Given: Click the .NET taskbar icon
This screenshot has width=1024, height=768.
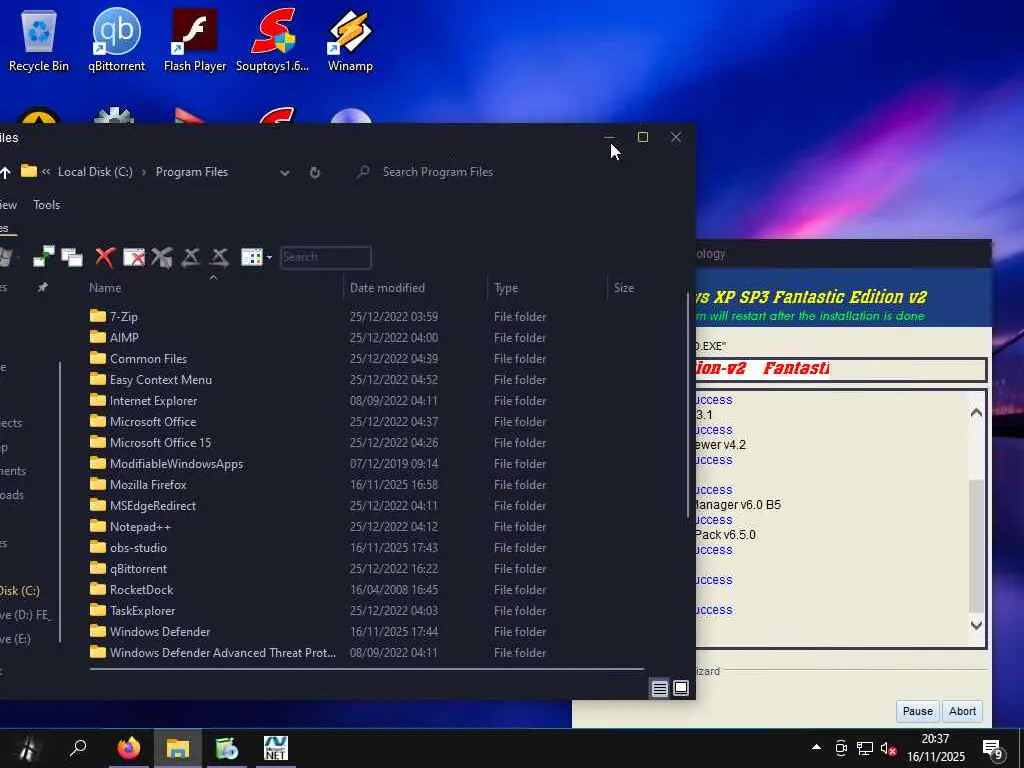Looking at the screenshot, I should coord(276,748).
